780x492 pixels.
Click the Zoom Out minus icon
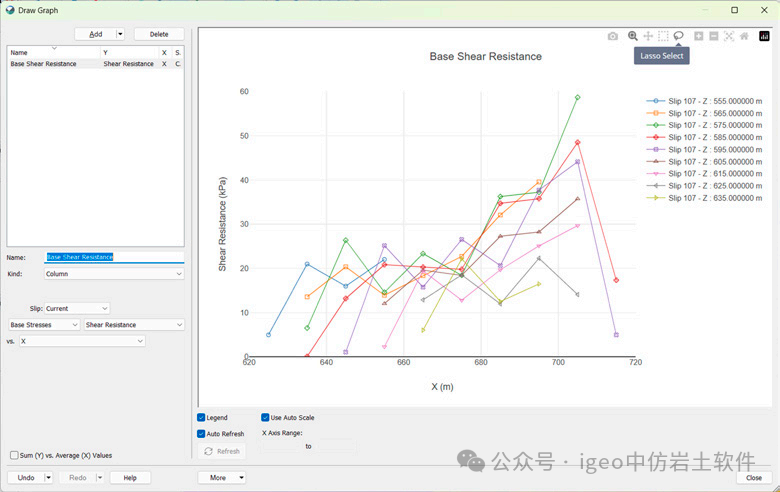click(x=714, y=36)
